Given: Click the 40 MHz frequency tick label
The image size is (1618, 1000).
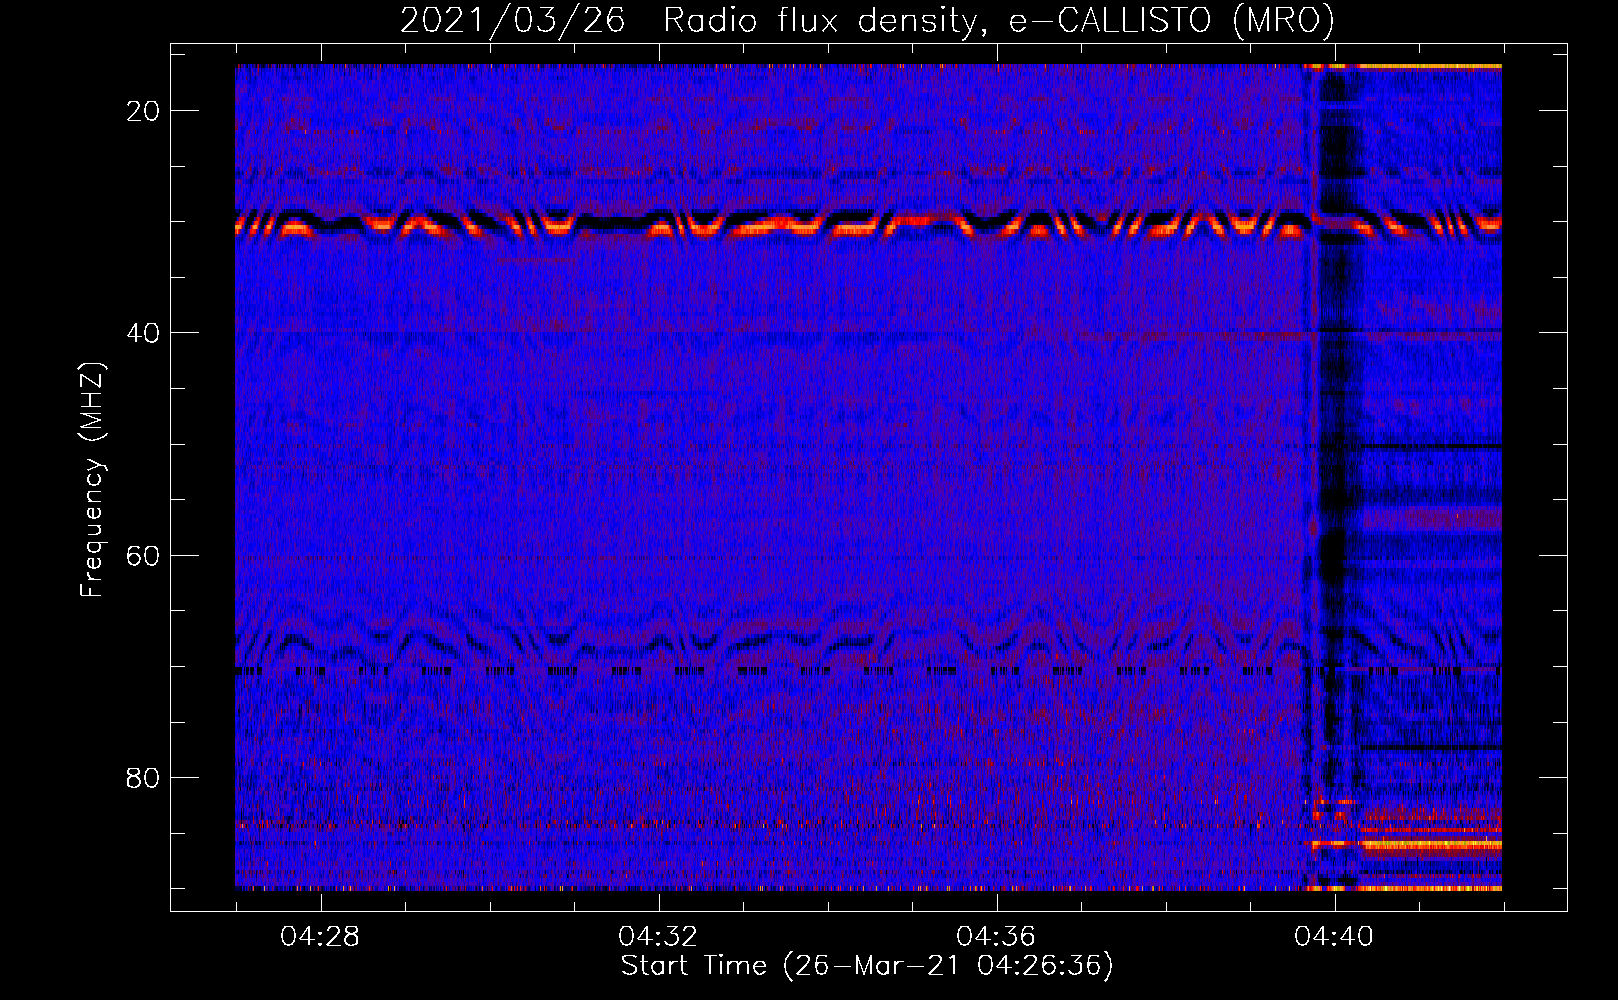Looking at the screenshot, I should 143,333.
